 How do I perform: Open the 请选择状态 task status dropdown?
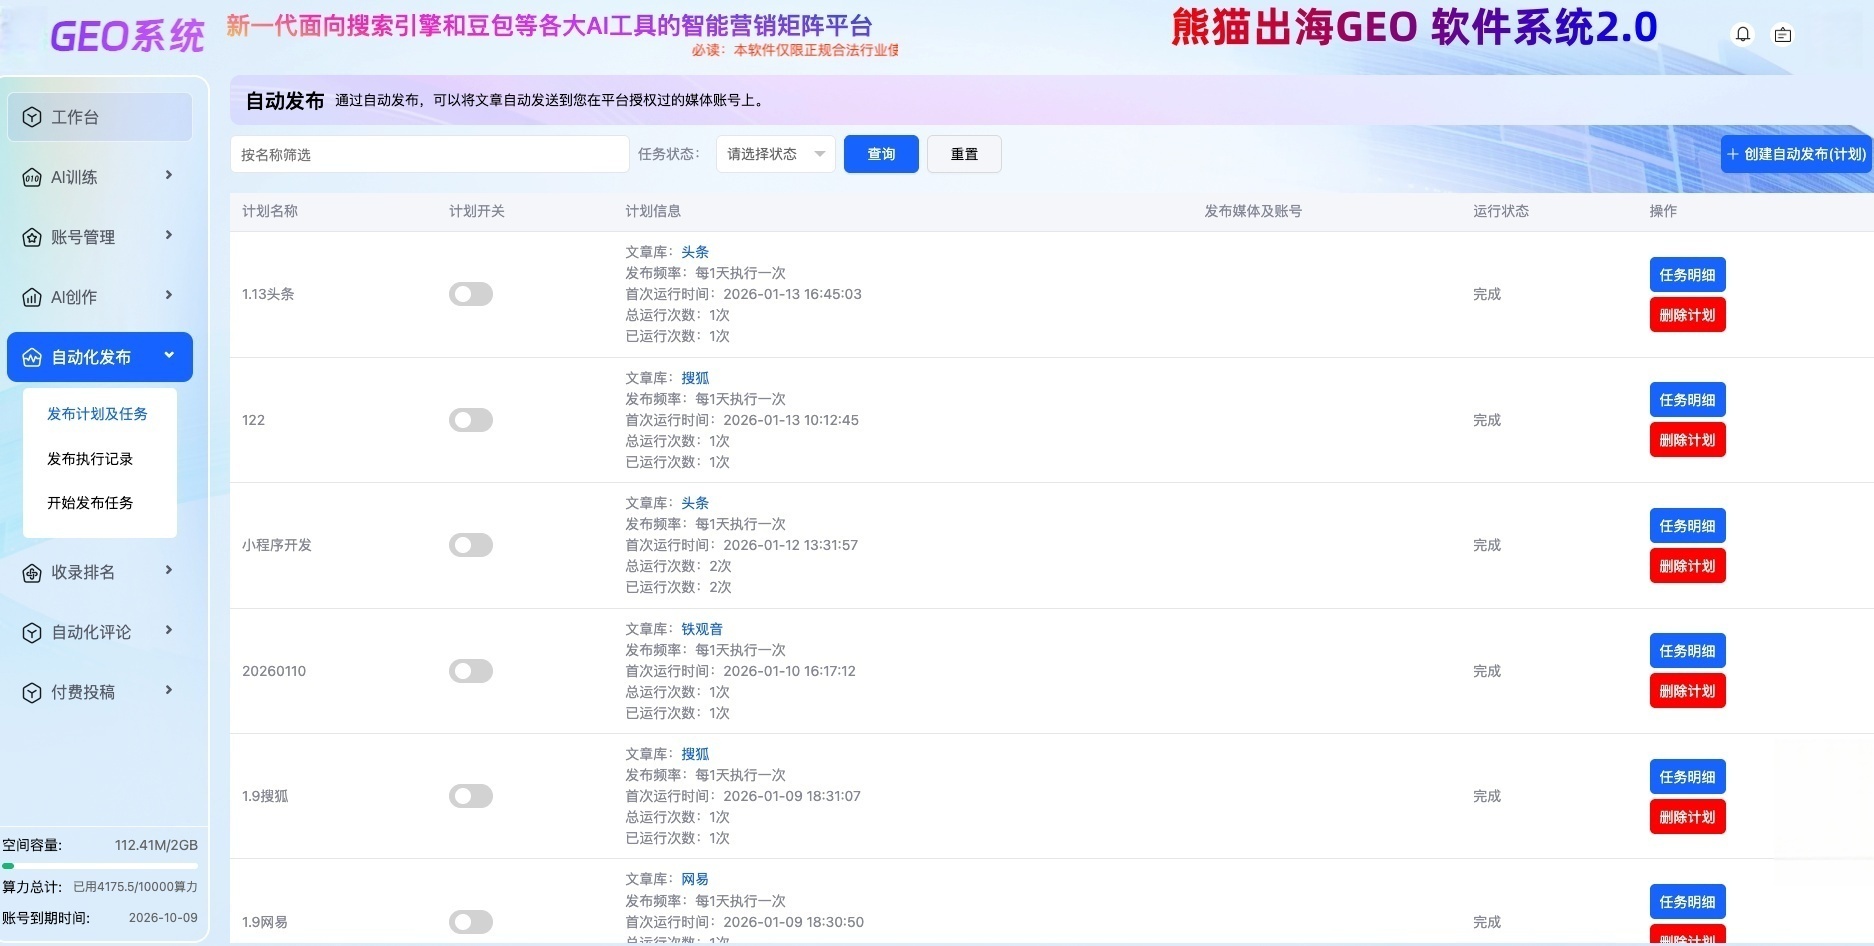775,154
